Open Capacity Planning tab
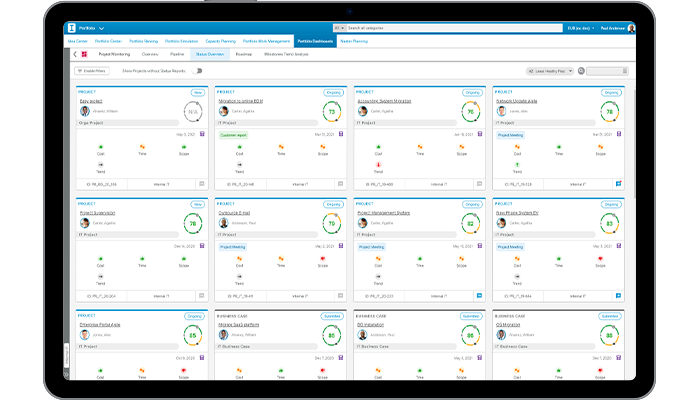The width and height of the screenshot is (700, 400). tap(221, 41)
